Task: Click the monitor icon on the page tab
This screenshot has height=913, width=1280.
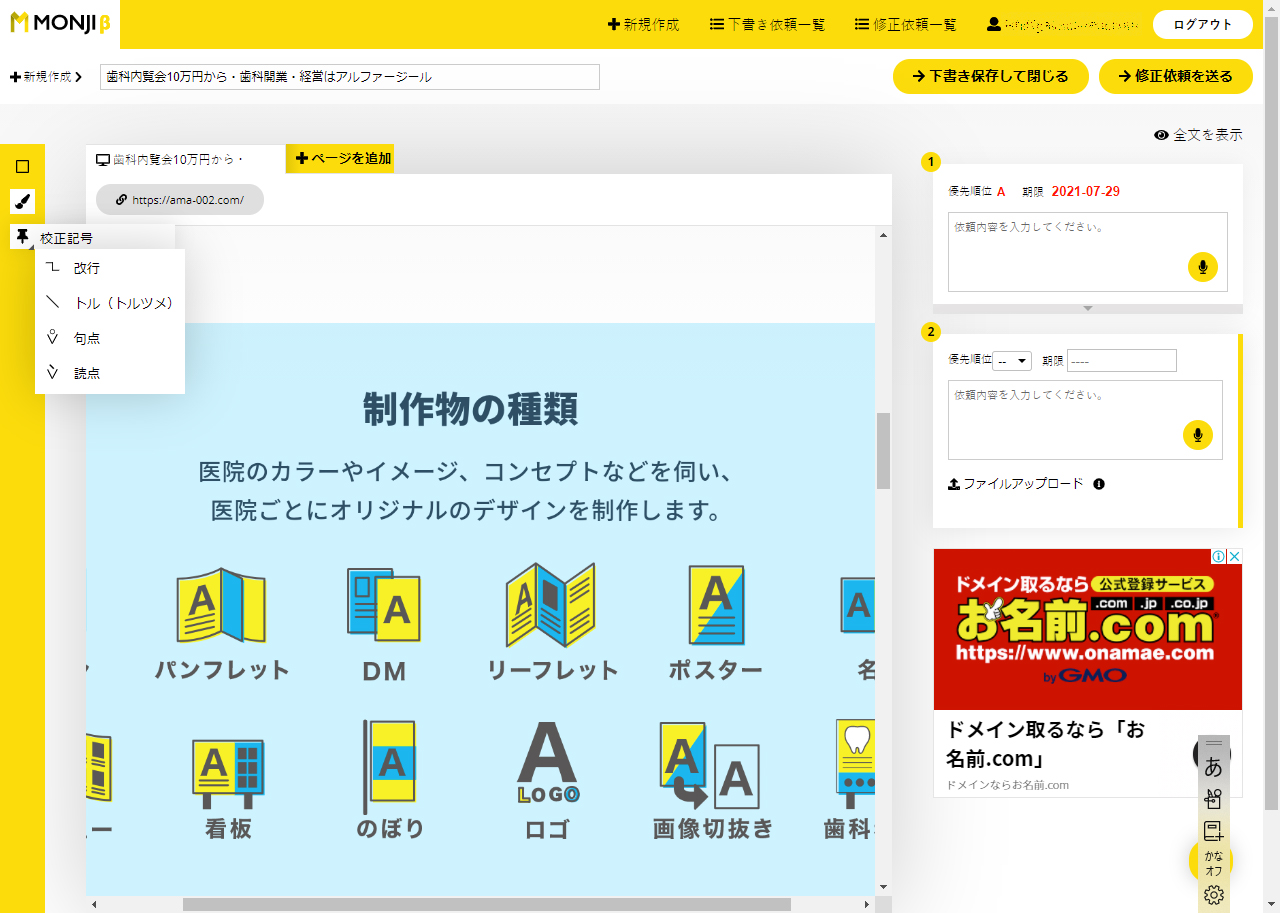Action: tap(104, 158)
